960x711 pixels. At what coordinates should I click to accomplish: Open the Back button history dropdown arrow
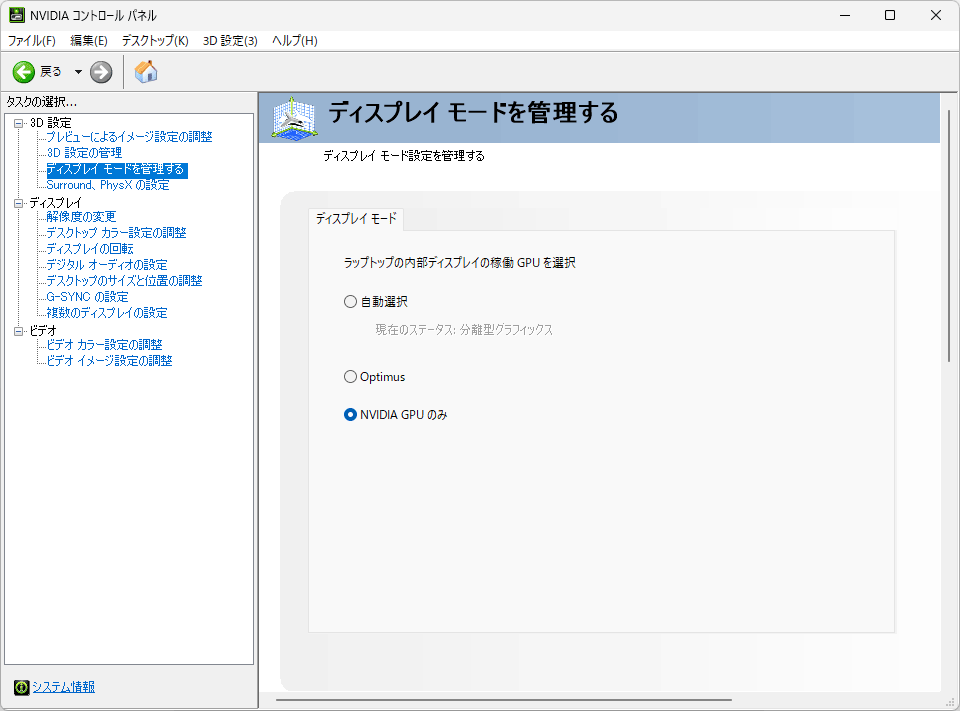pyautogui.click(x=78, y=72)
